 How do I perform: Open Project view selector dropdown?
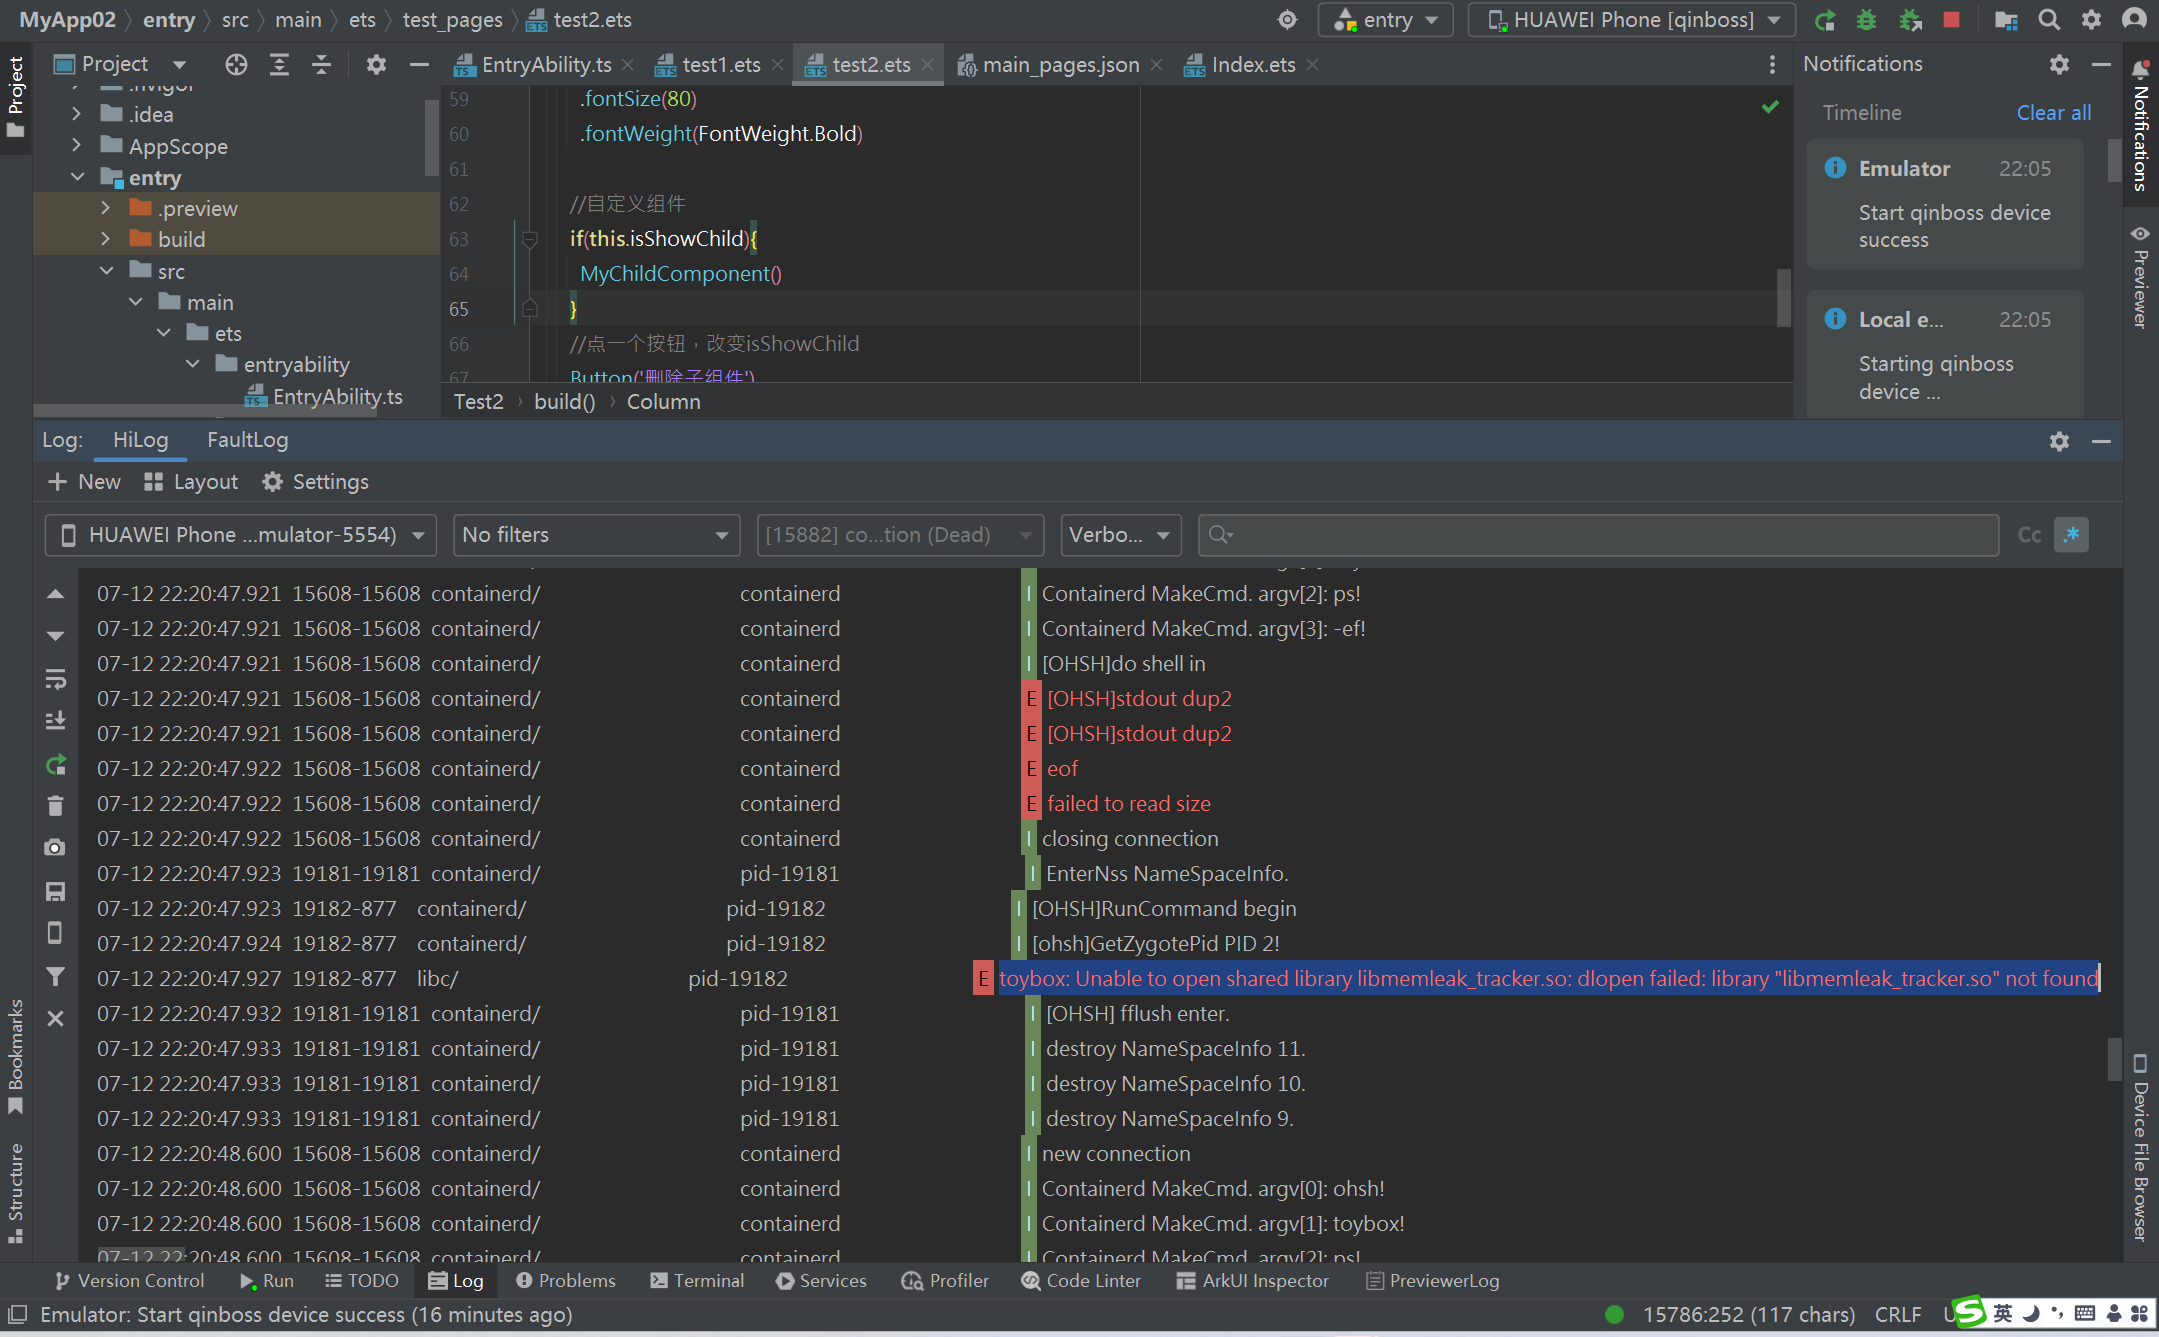coord(120,65)
